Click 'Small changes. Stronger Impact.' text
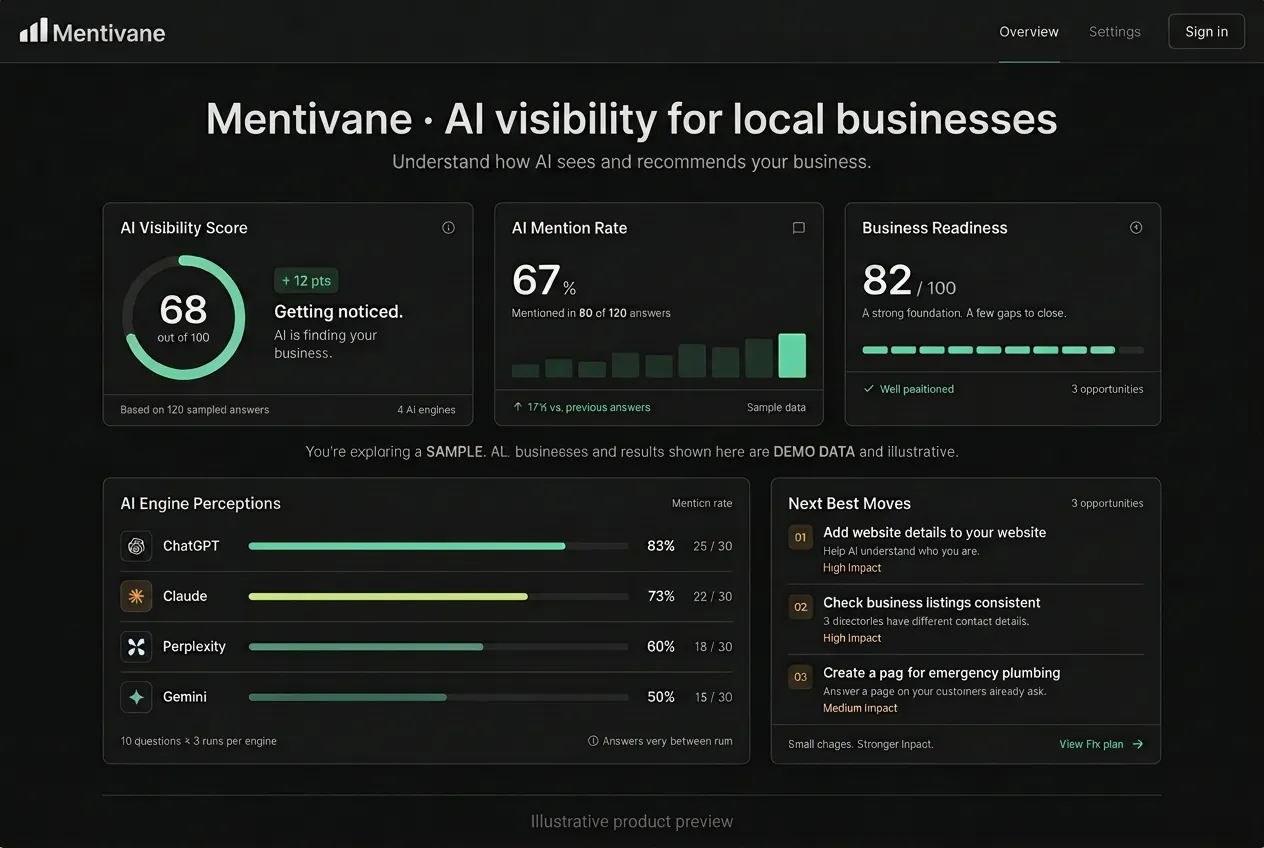The image size is (1264, 848). [861, 744]
